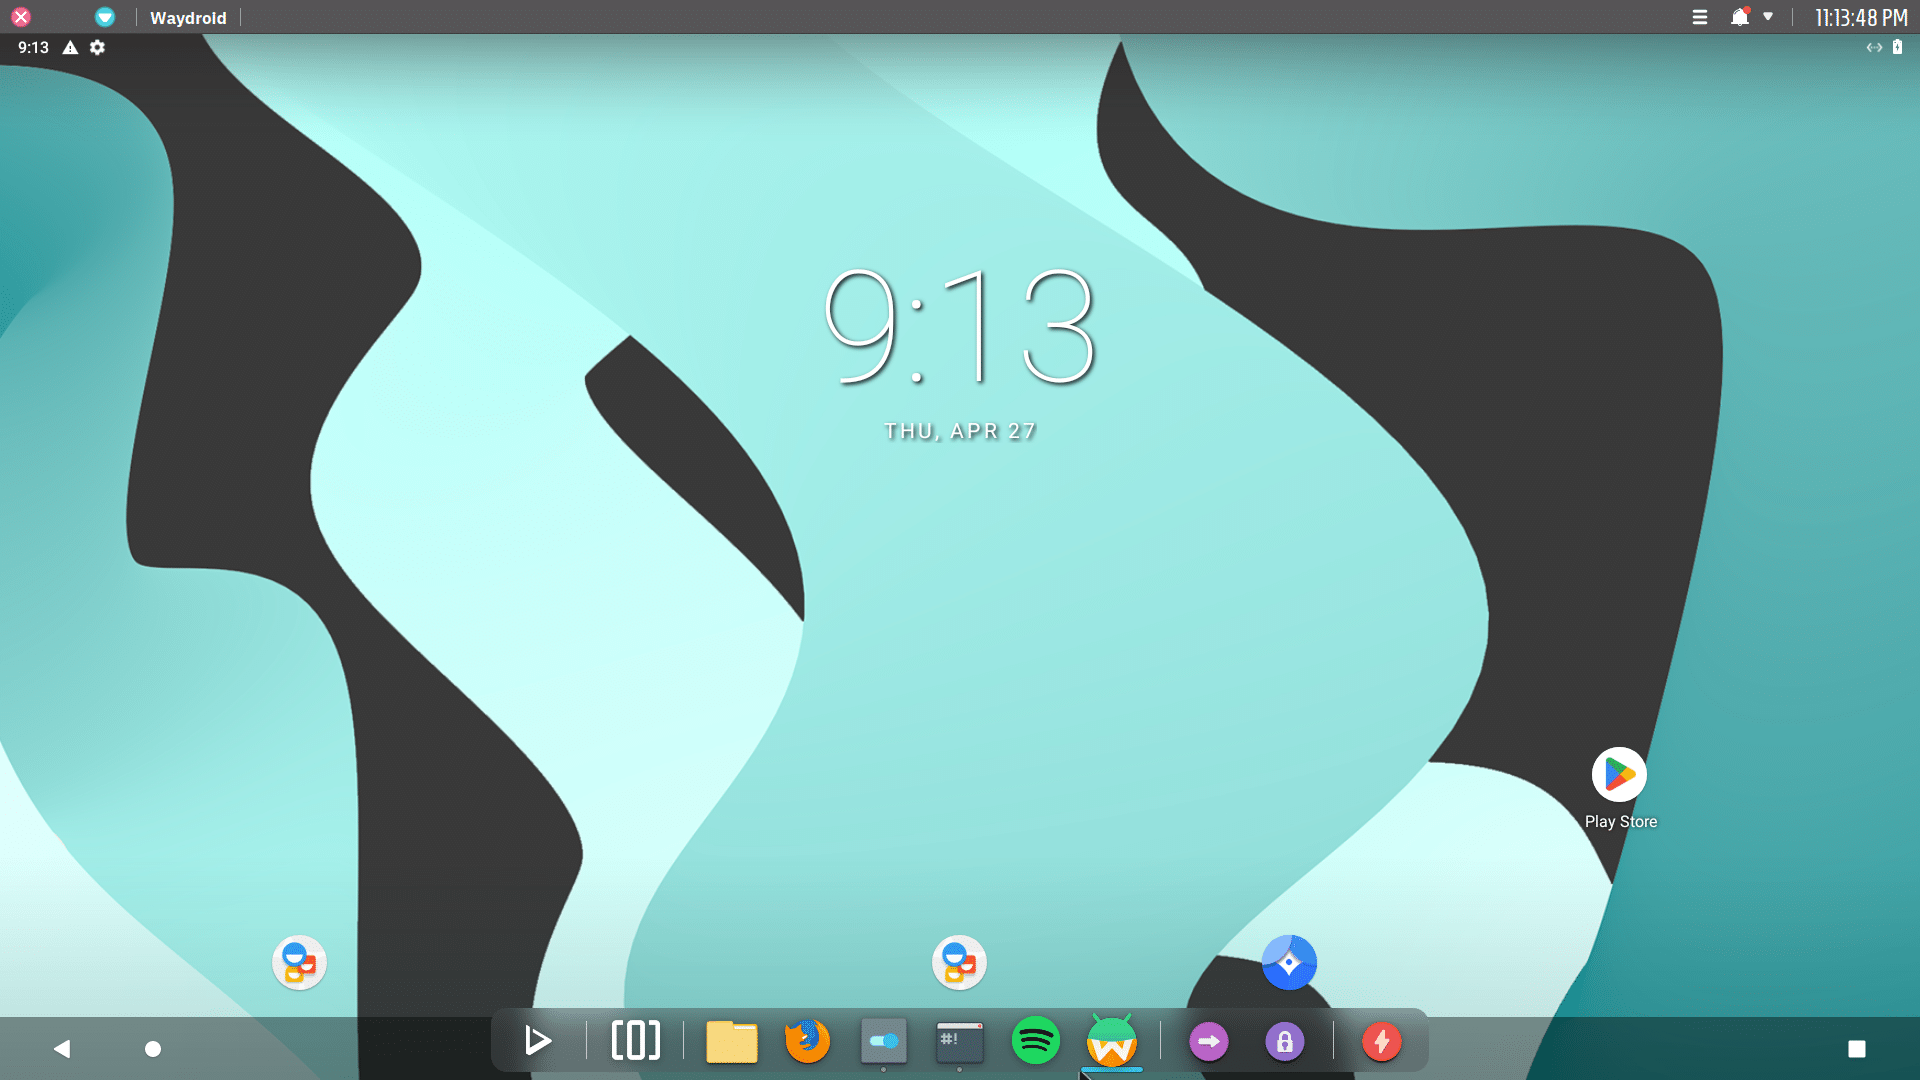The width and height of the screenshot is (1920, 1080).
Task: Open top-left hamburger menu
Action: point(1698,17)
